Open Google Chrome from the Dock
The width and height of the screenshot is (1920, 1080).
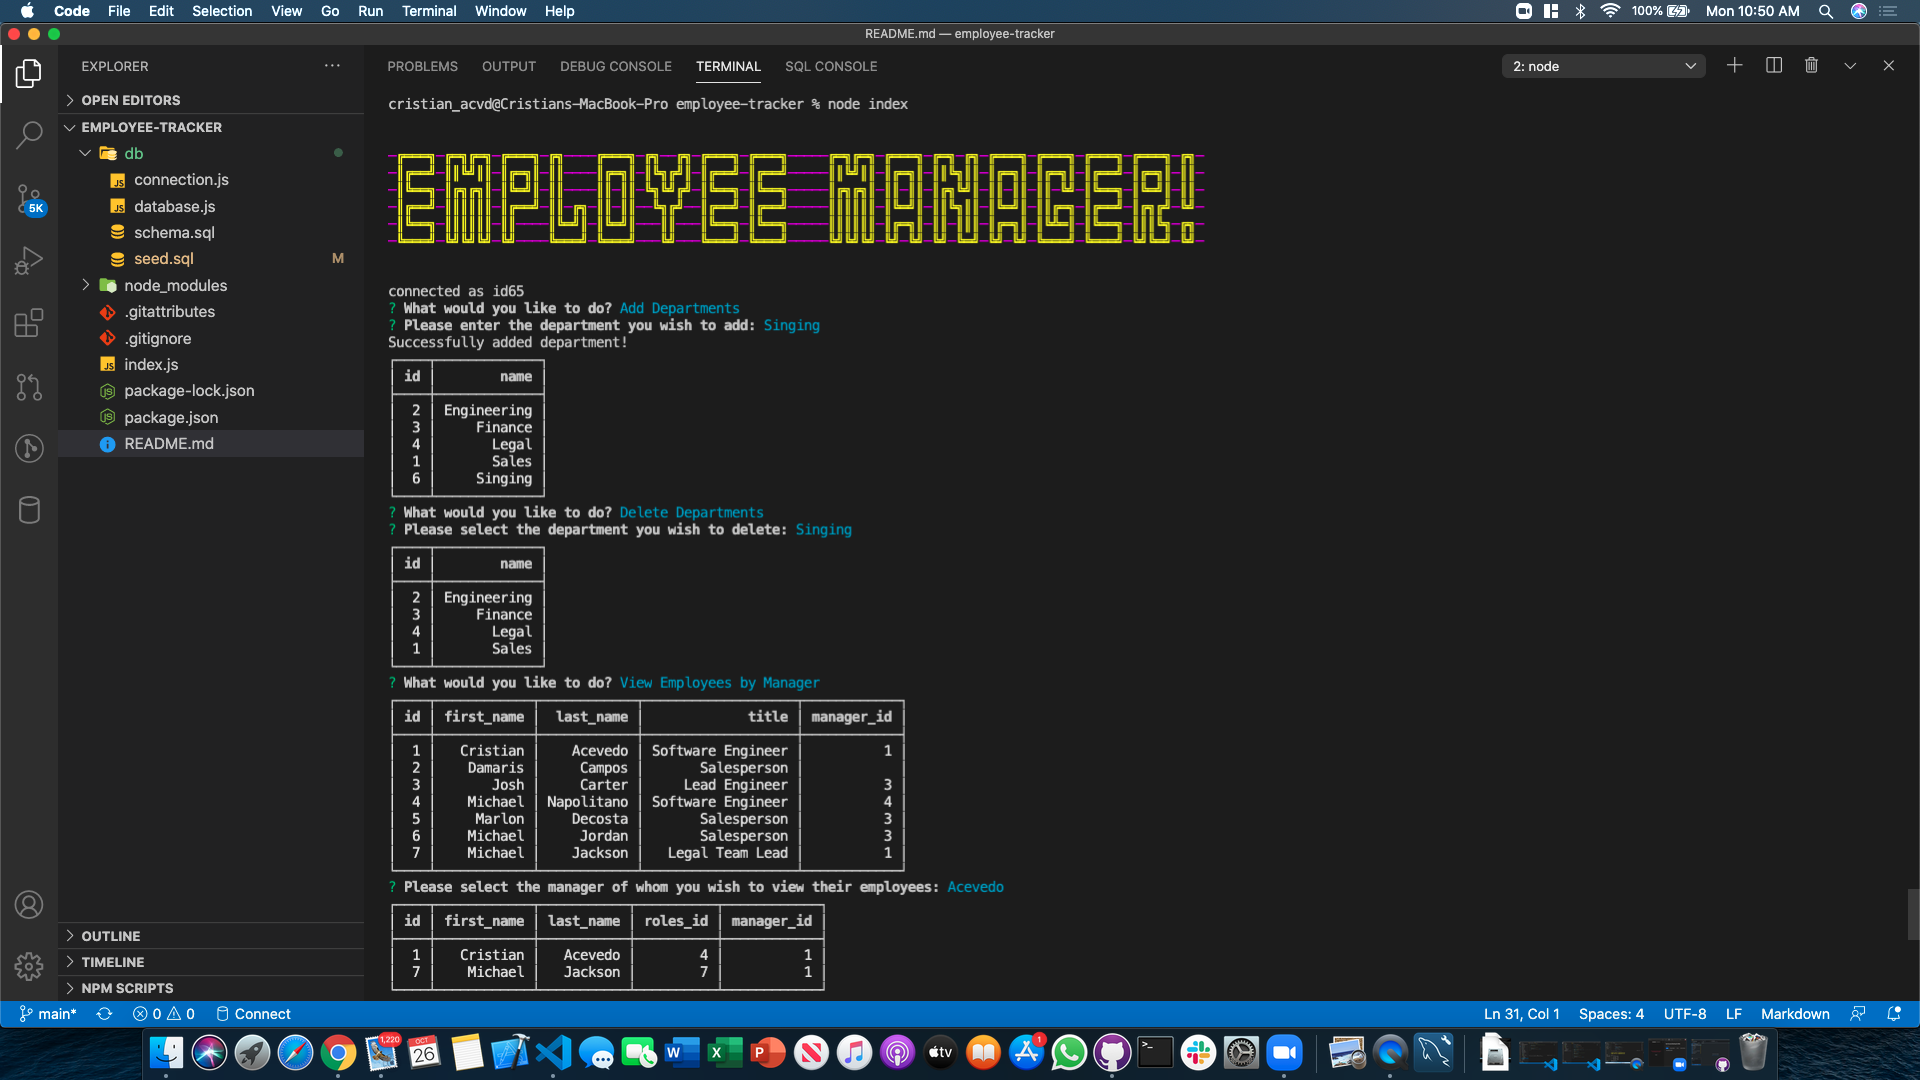click(x=338, y=1053)
